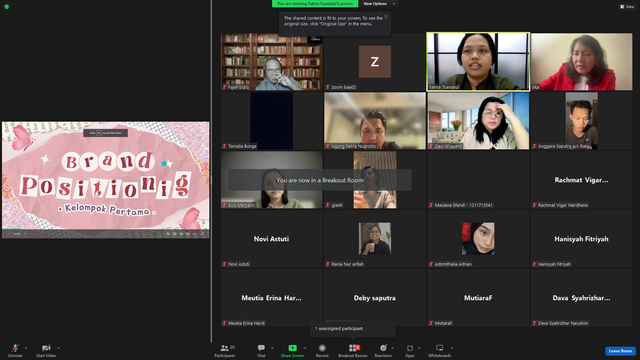Click the green Share Screen icon
640x360 pixels.
[292, 348]
